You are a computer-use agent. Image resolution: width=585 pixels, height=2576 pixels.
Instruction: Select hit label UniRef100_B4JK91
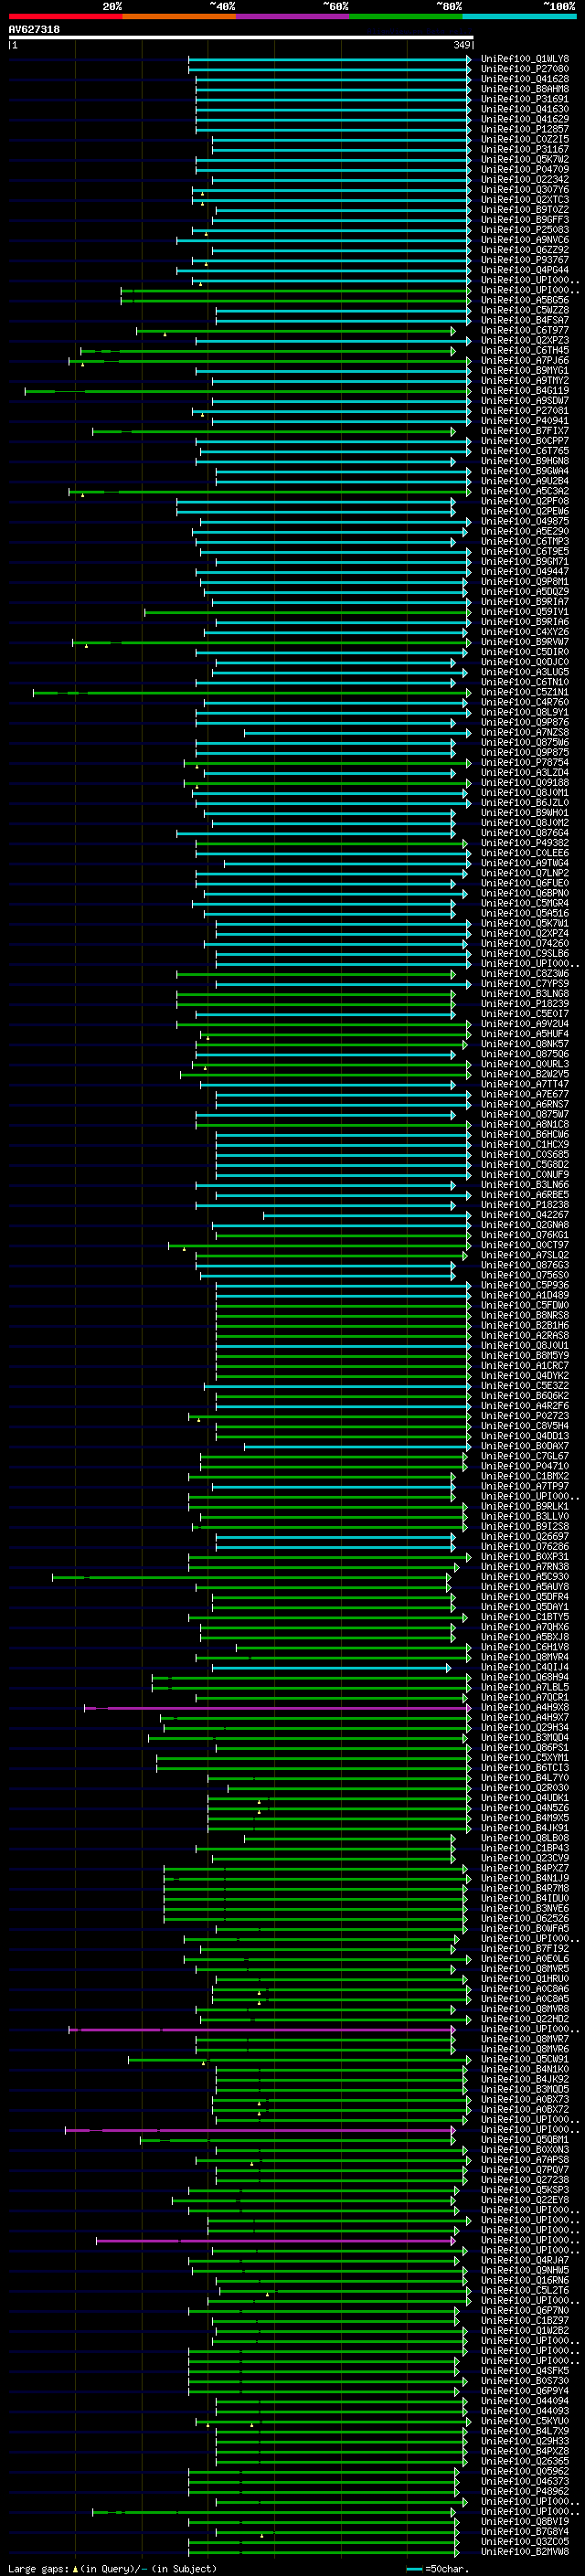(525, 1828)
